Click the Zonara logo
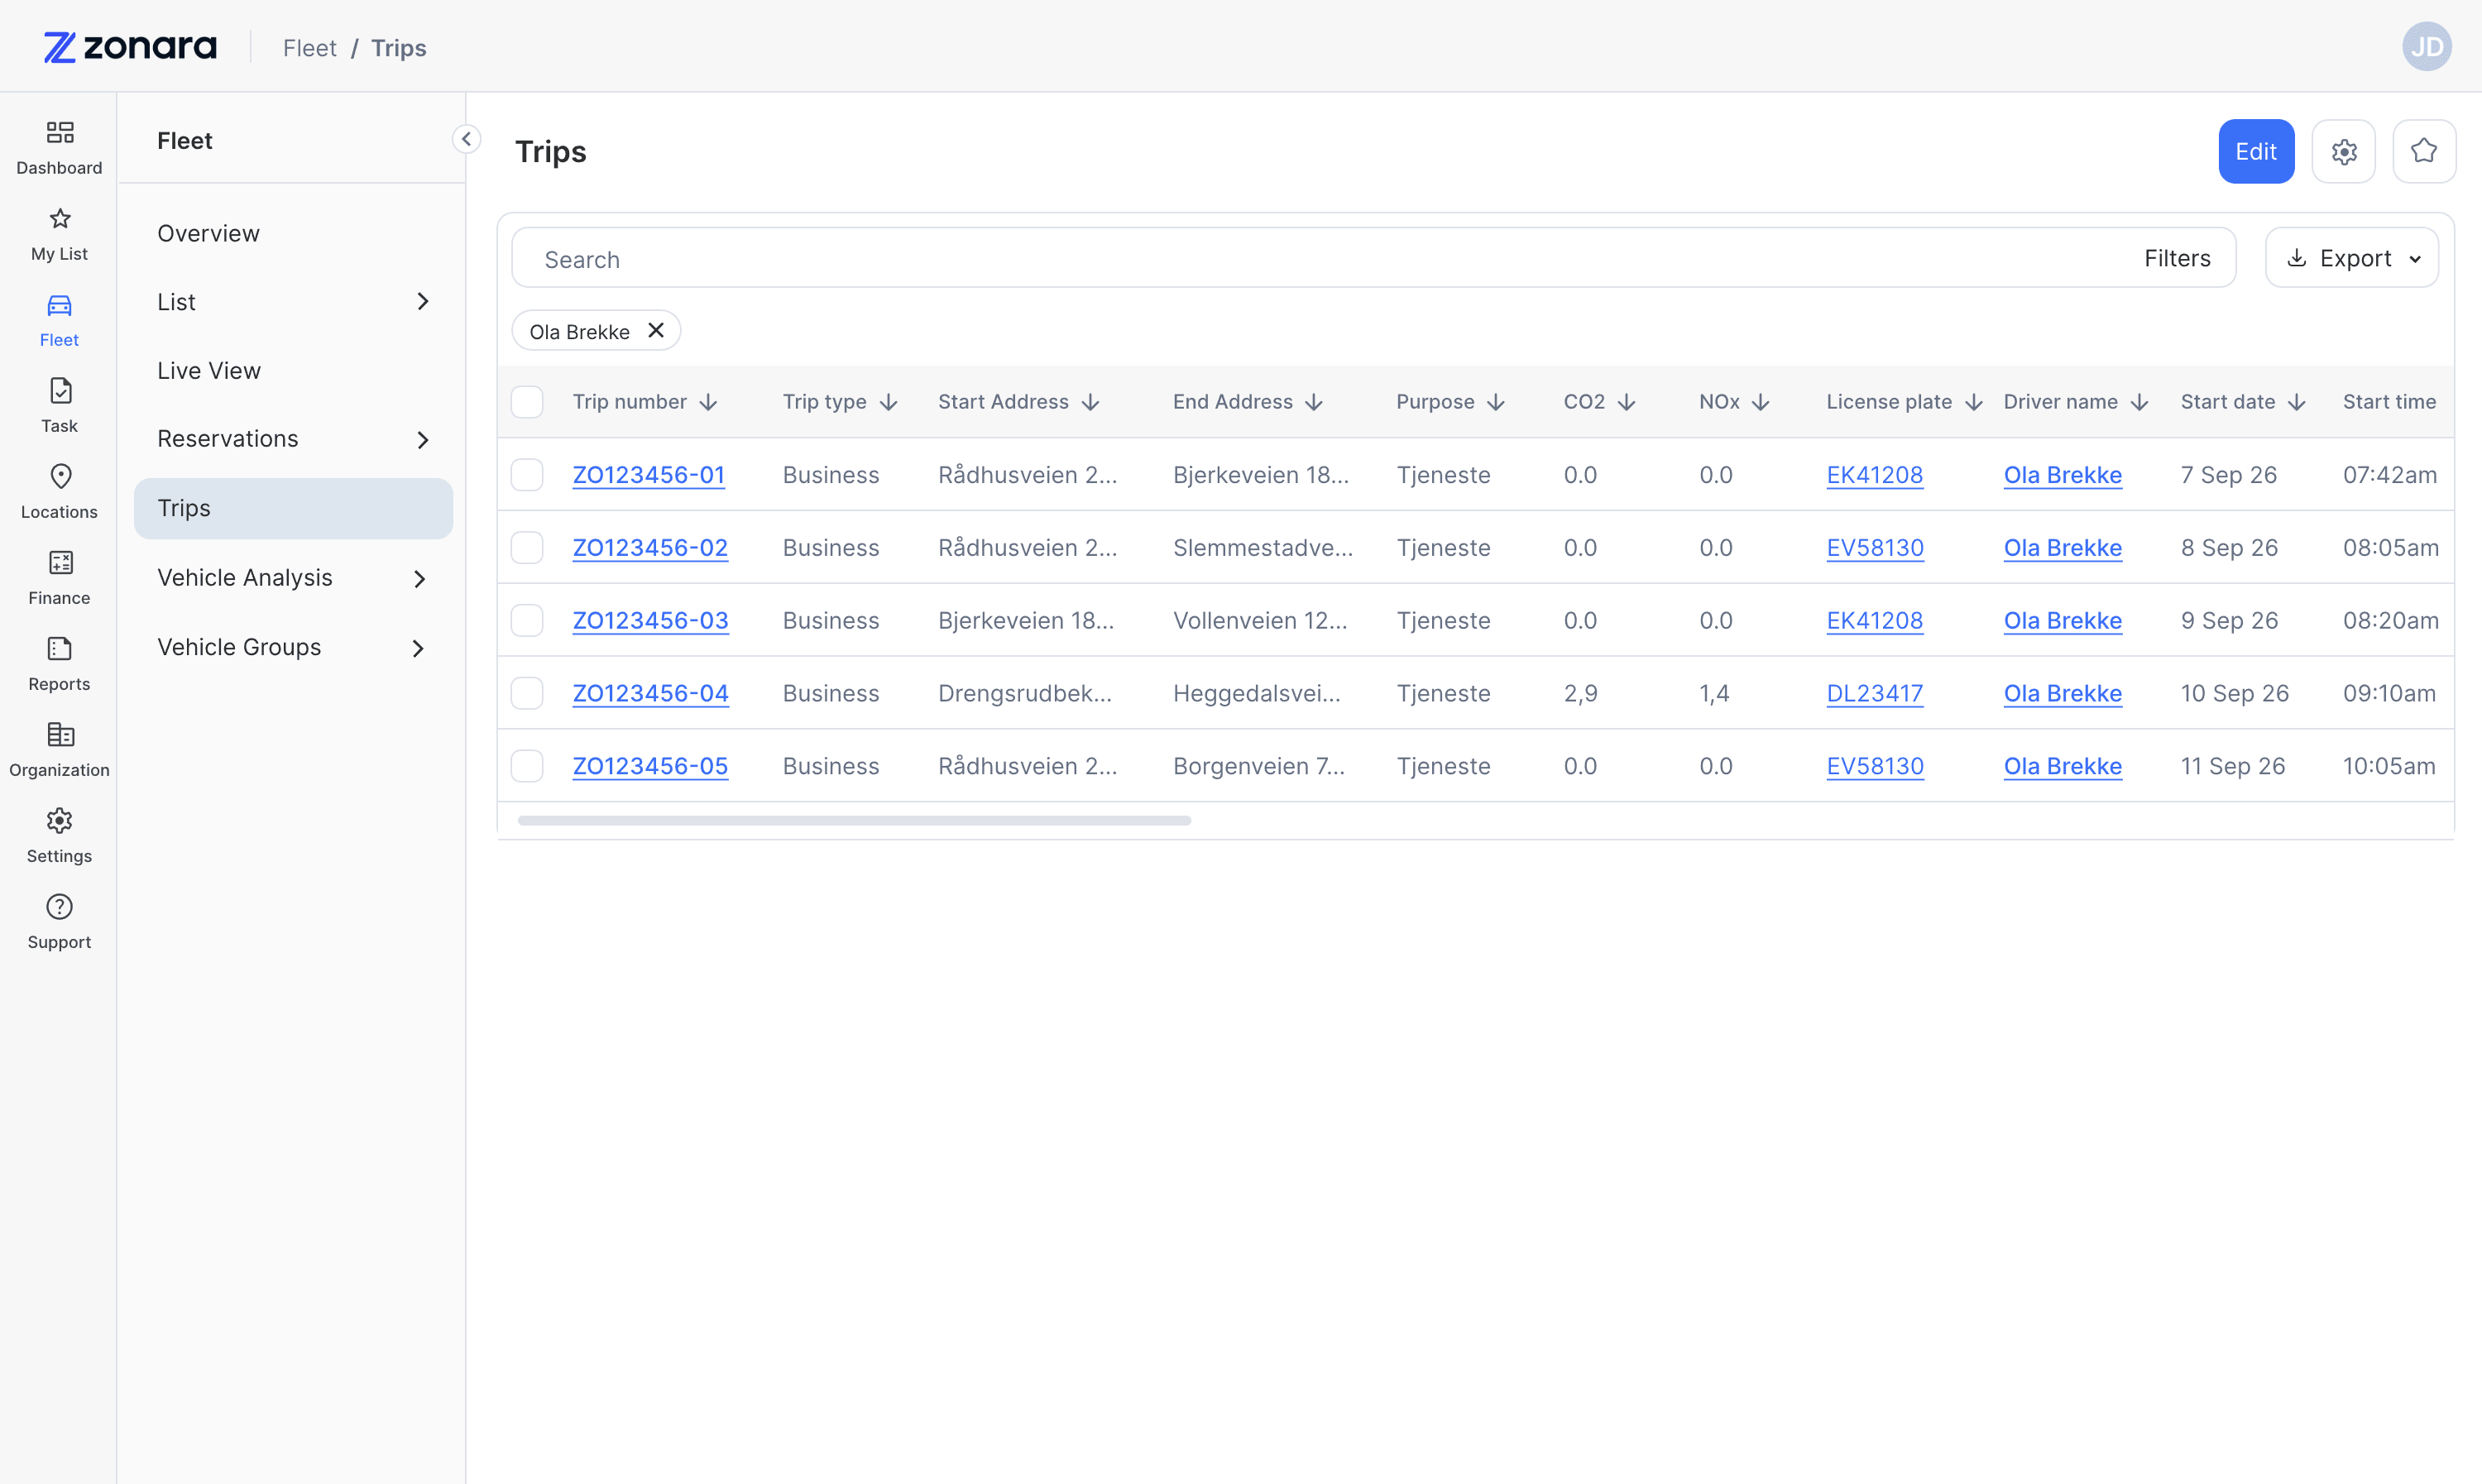Screen dimensions: 2482x1484 [130, 47]
